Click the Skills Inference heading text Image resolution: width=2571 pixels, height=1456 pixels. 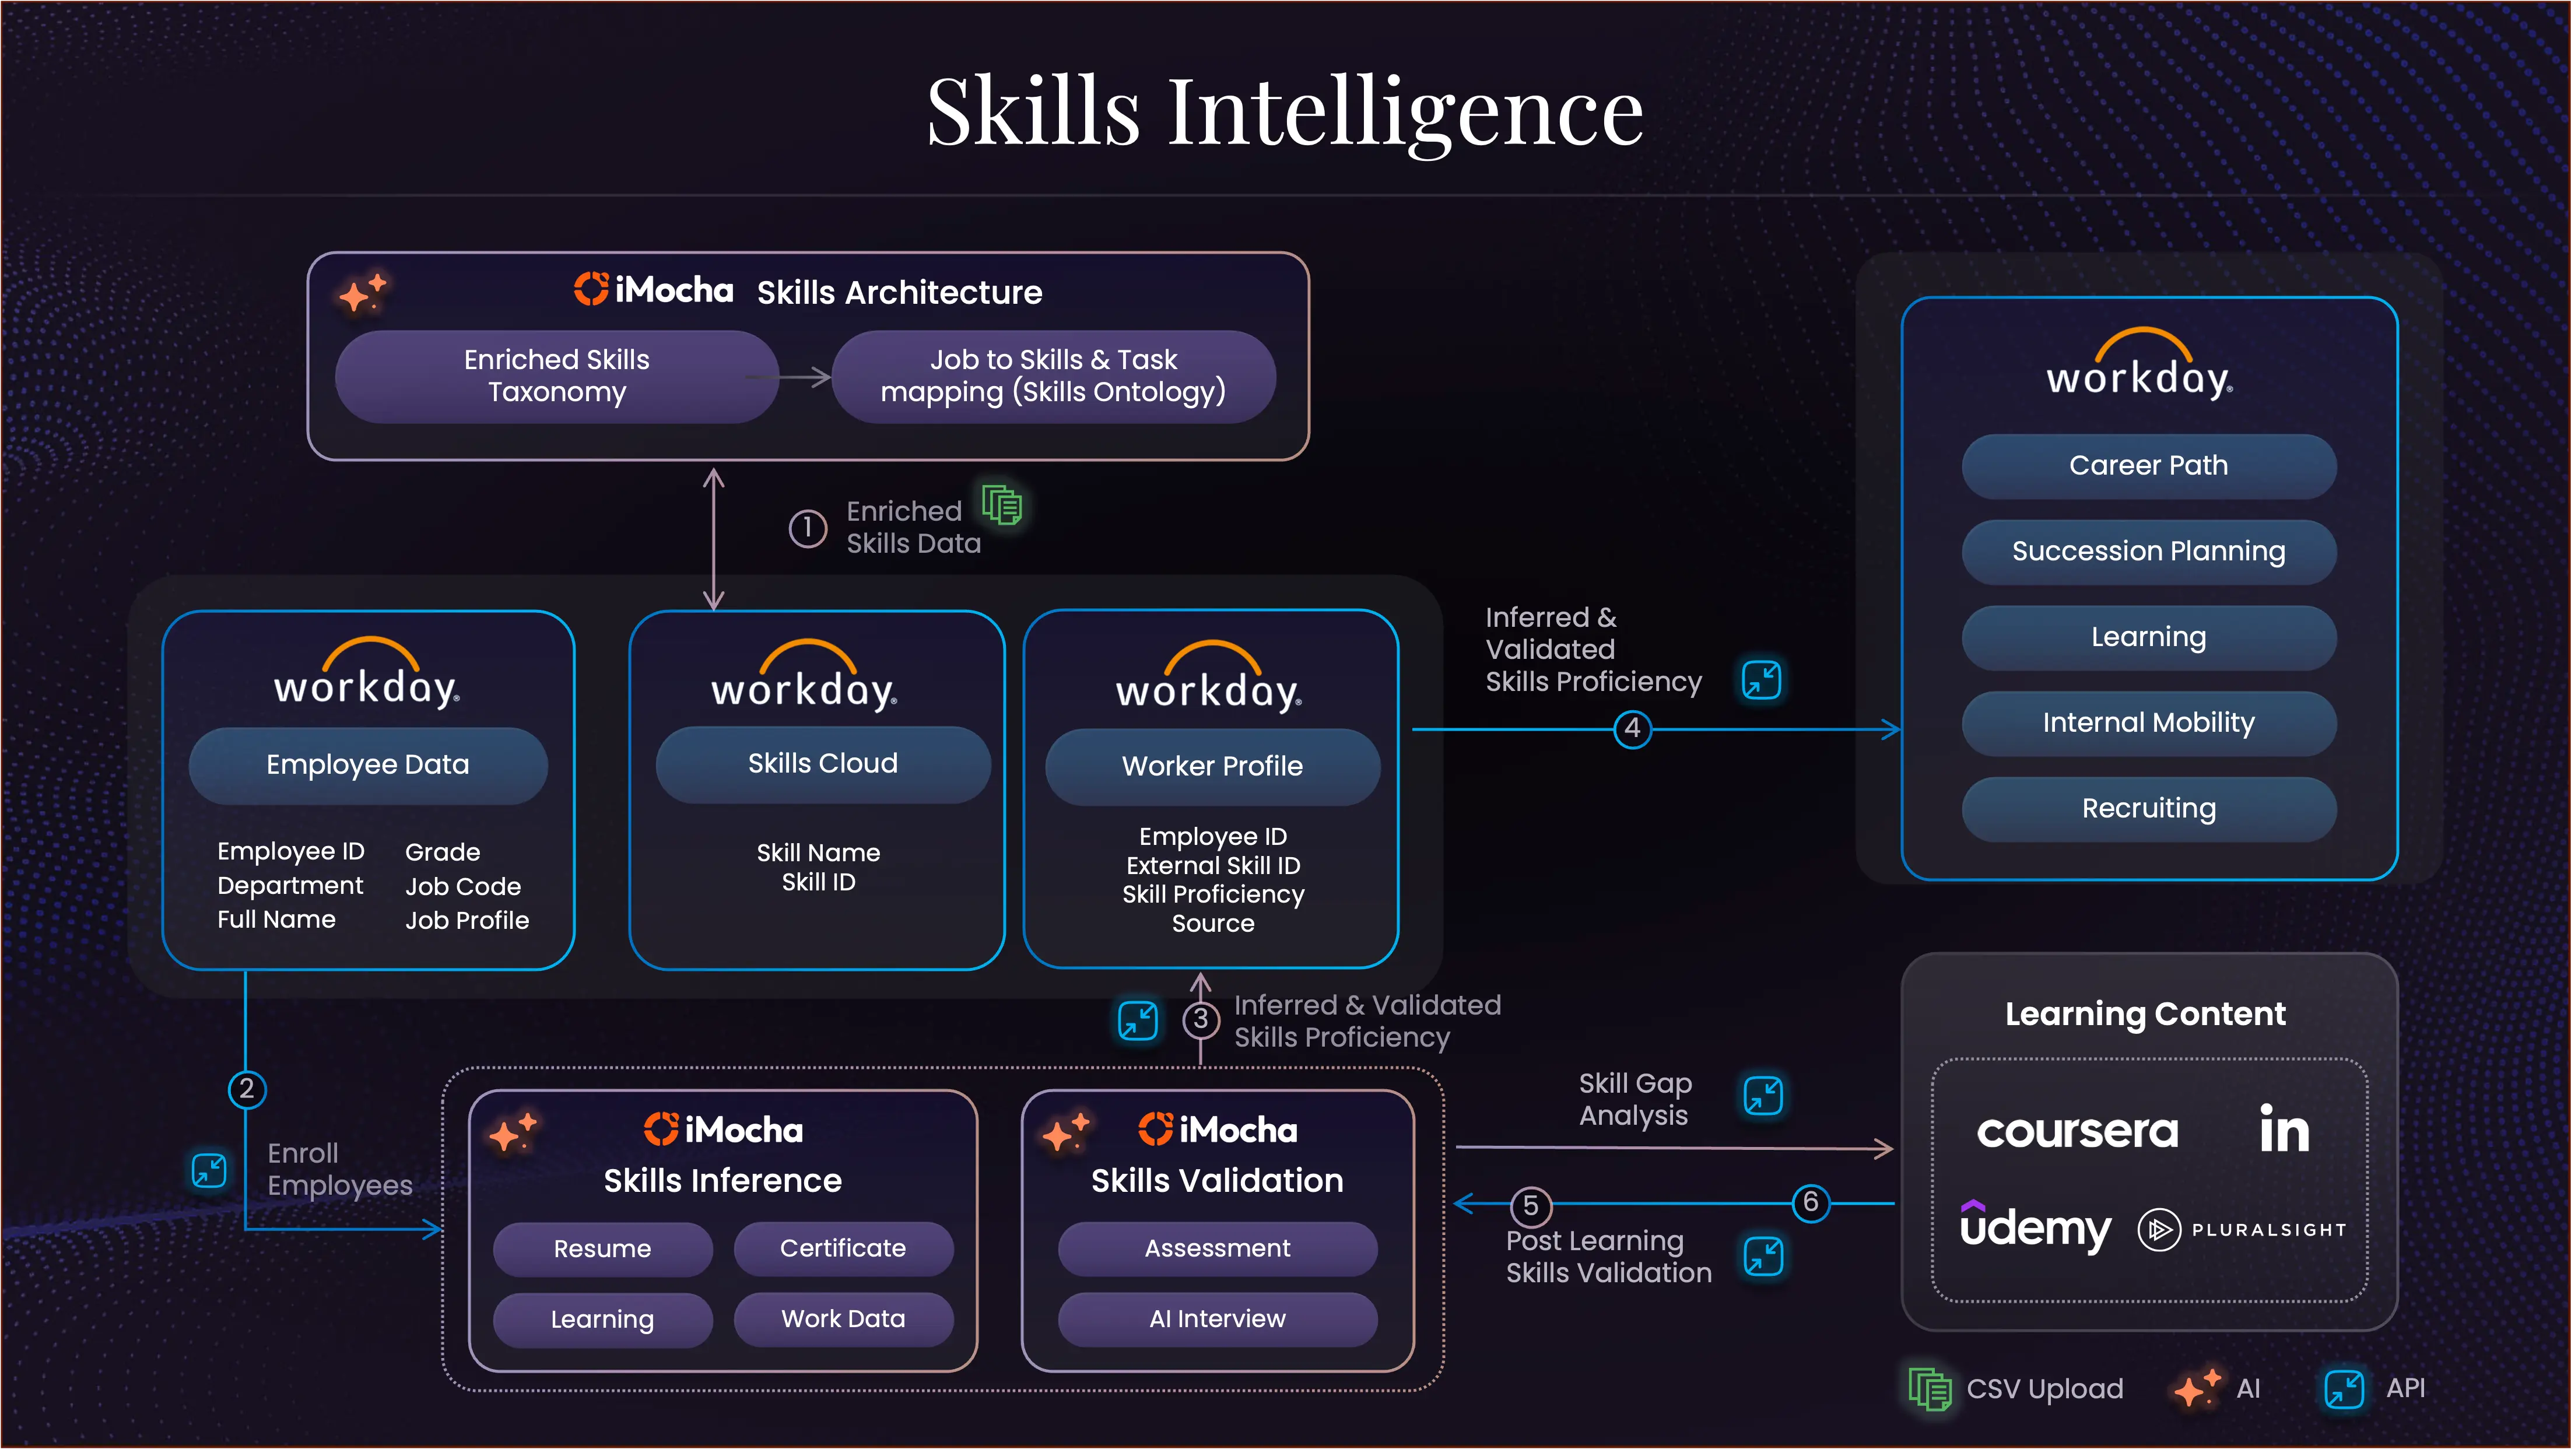(x=722, y=1182)
